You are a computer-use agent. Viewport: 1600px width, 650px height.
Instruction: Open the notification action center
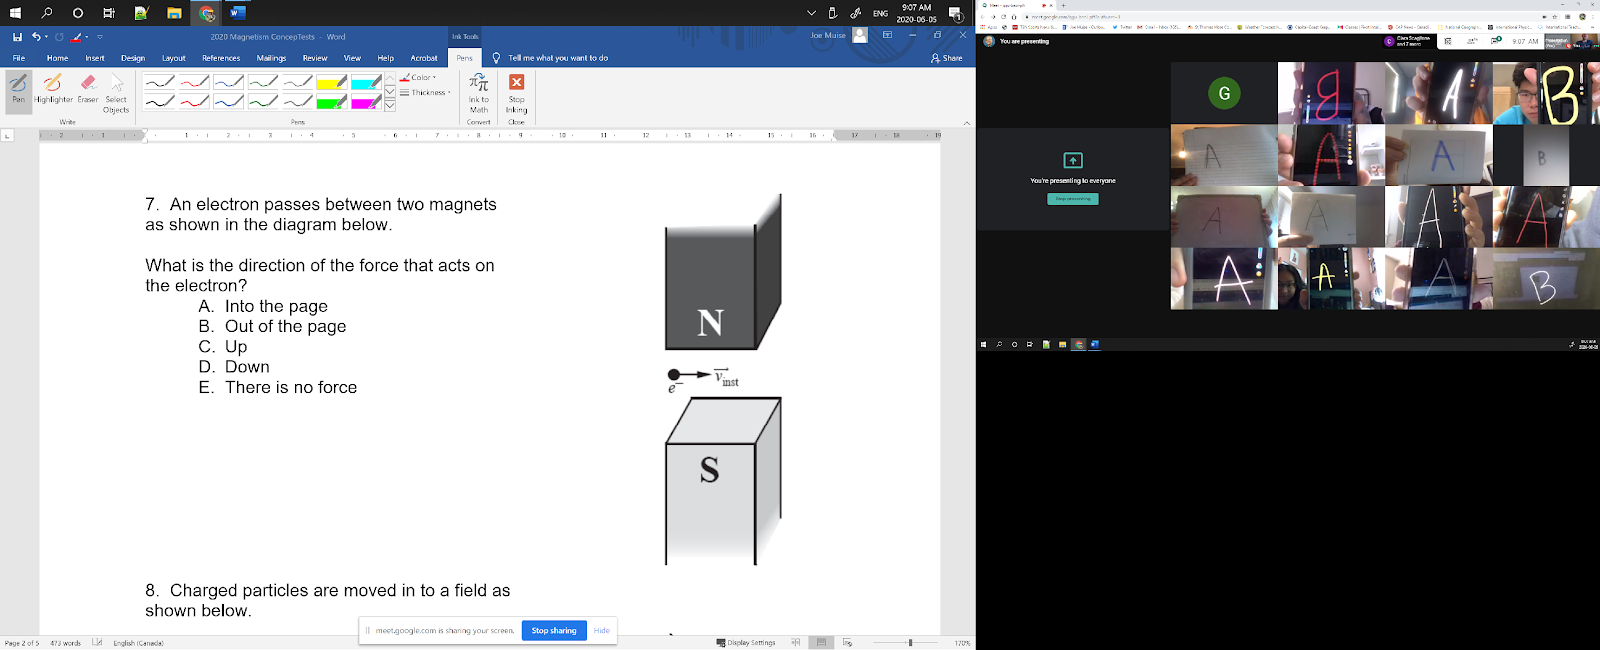(956, 14)
